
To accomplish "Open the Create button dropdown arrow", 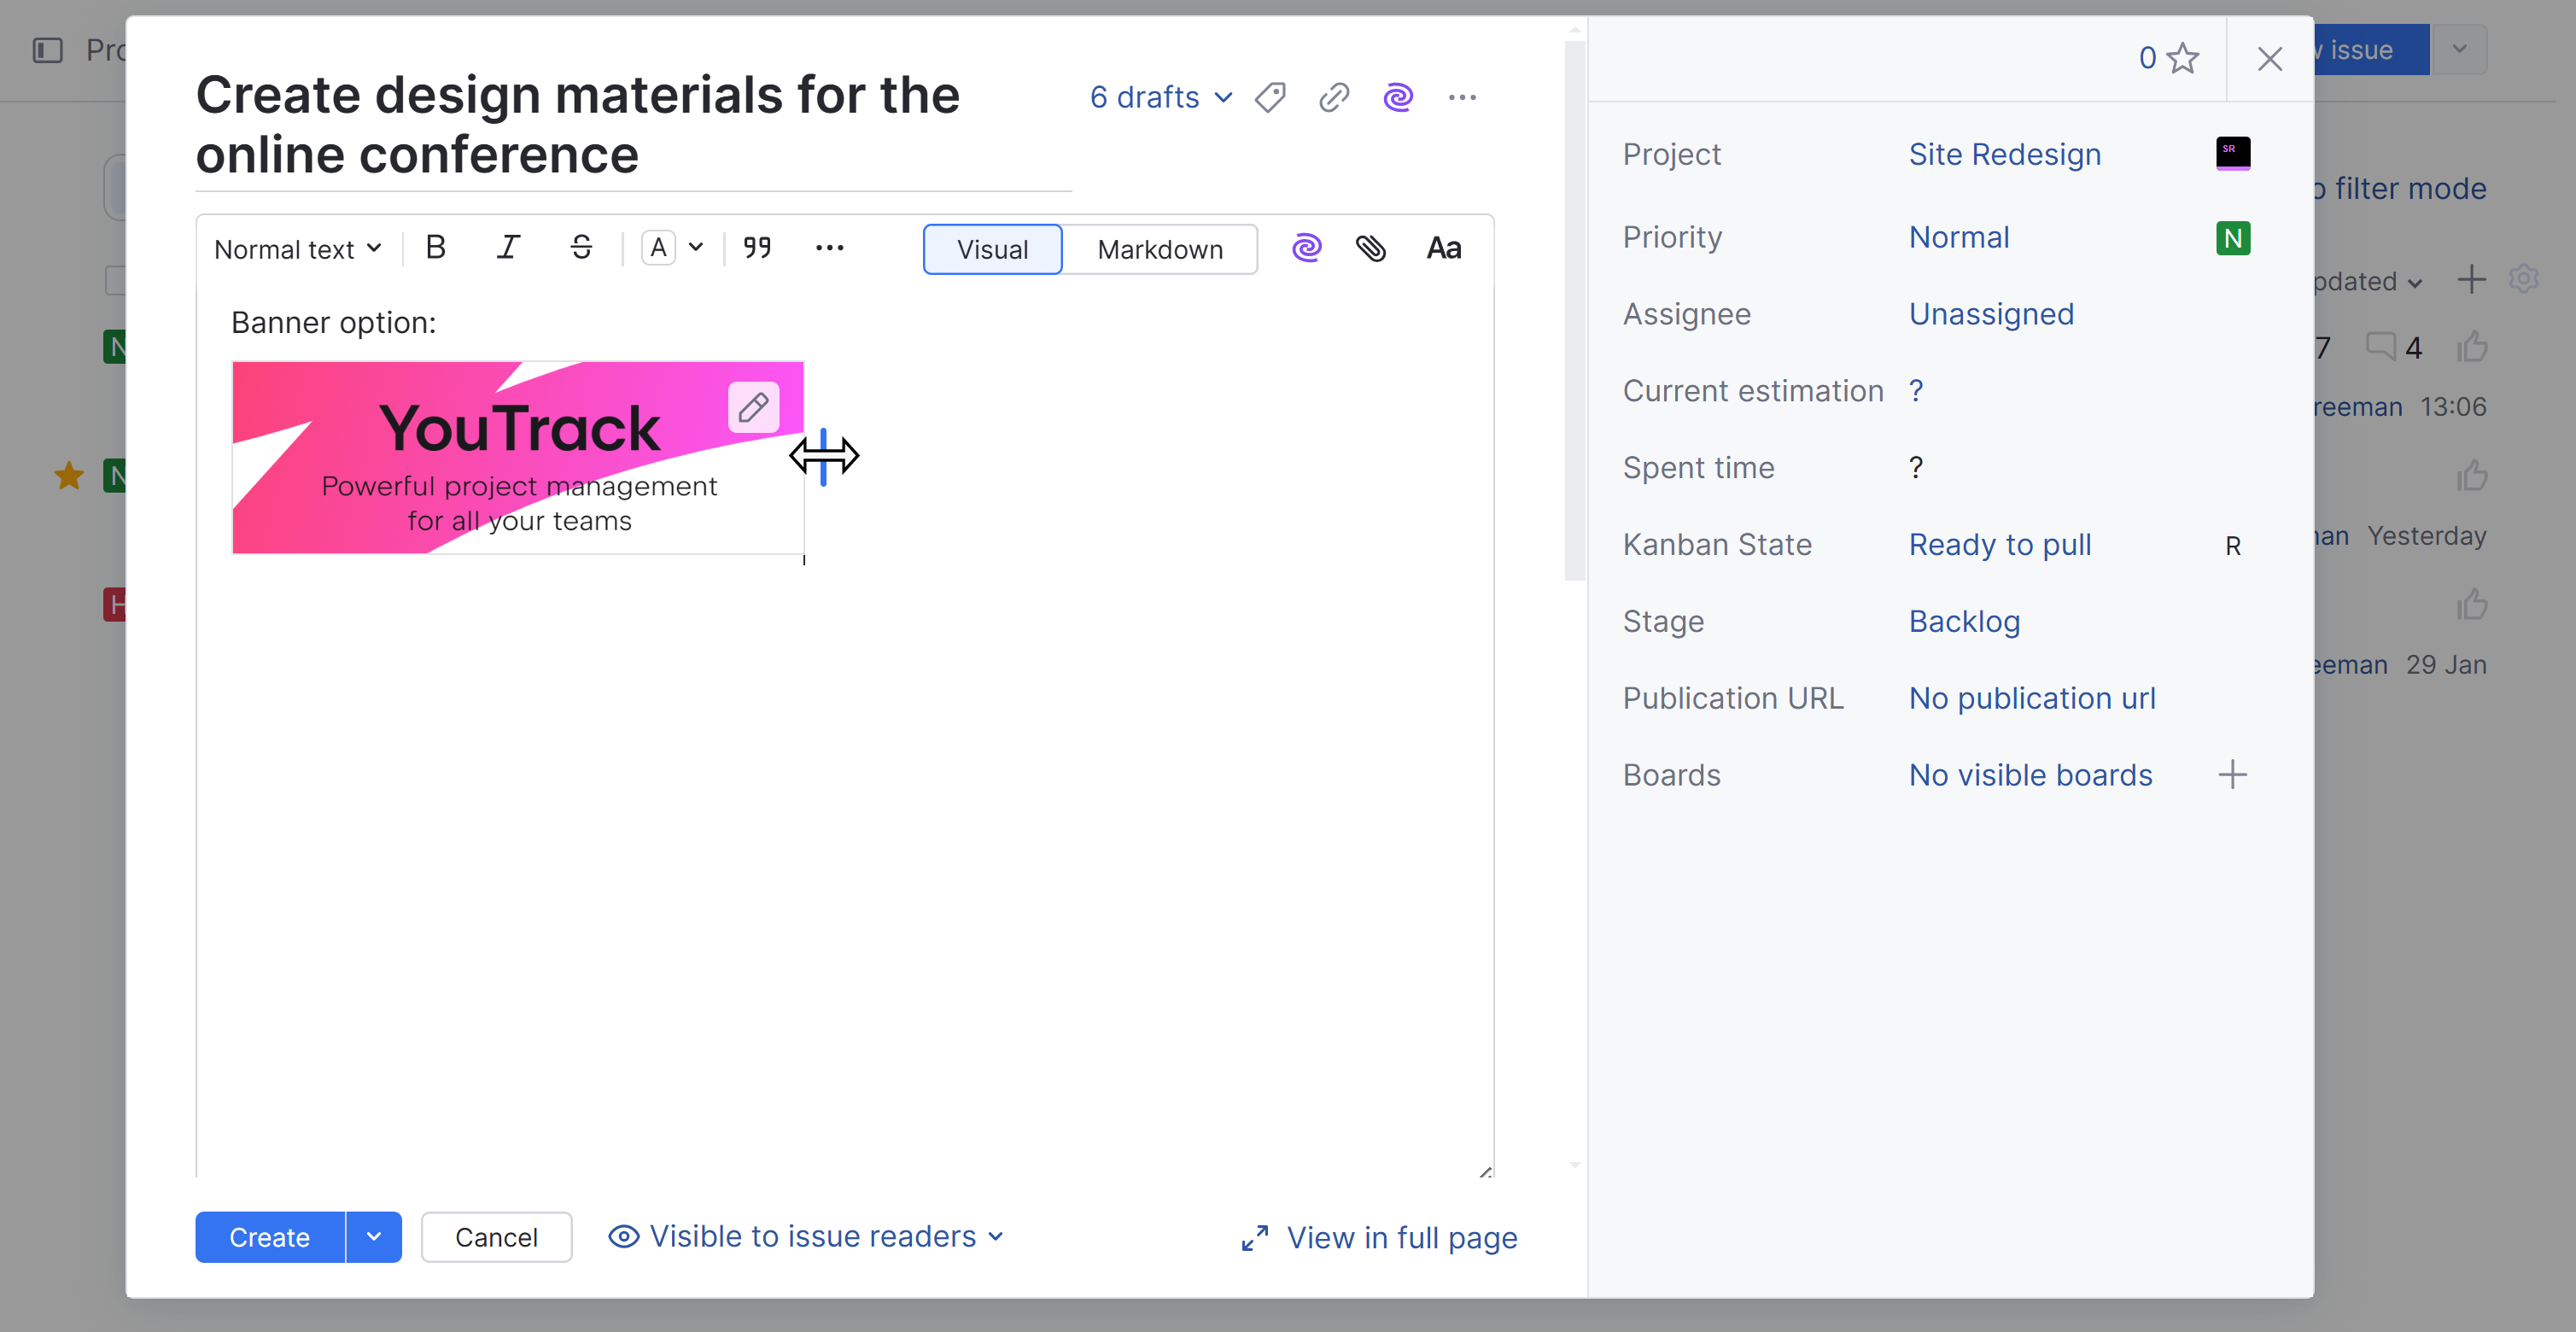I will [x=374, y=1237].
